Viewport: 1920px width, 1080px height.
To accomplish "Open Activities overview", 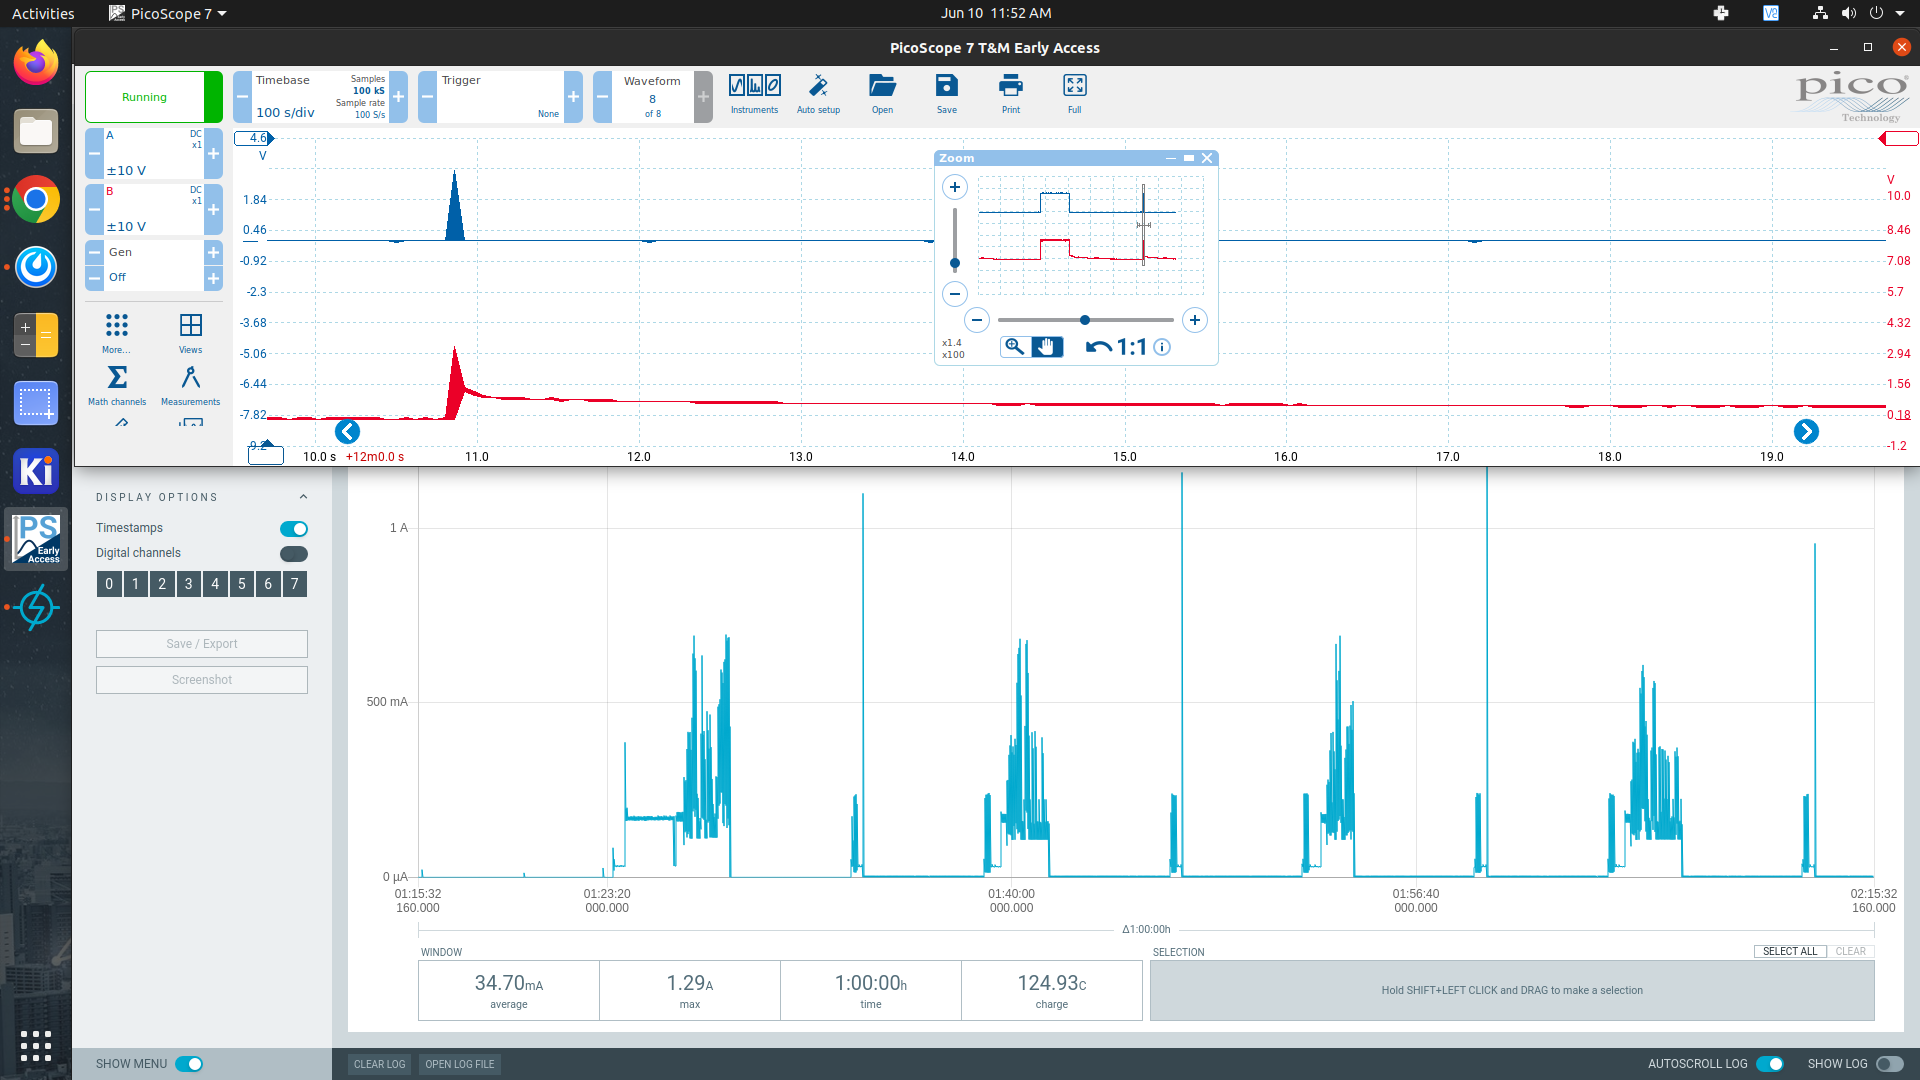I will (x=43, y=13).
